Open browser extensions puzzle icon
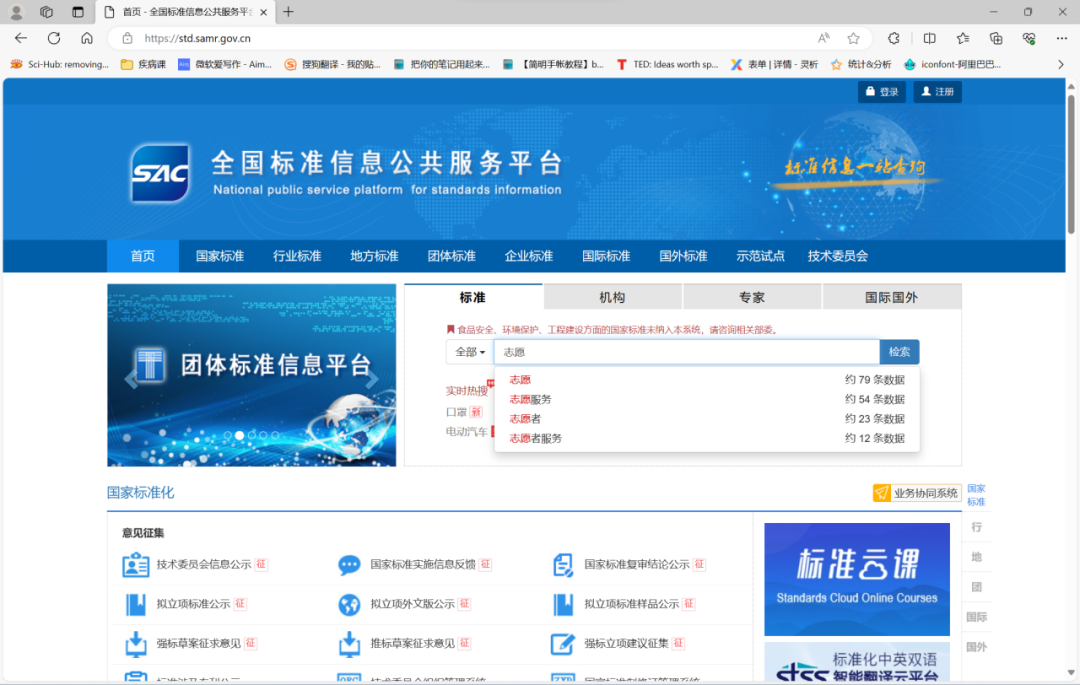1080x685 pixels. coord(894,38)
